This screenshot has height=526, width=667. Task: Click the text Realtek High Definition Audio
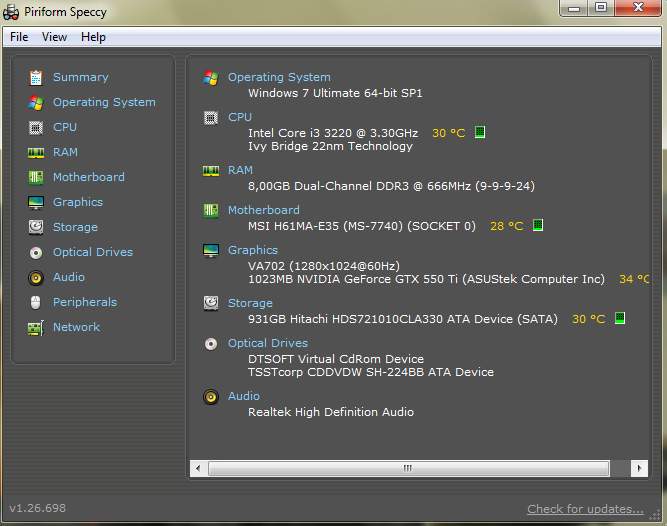tap(331, 412)
